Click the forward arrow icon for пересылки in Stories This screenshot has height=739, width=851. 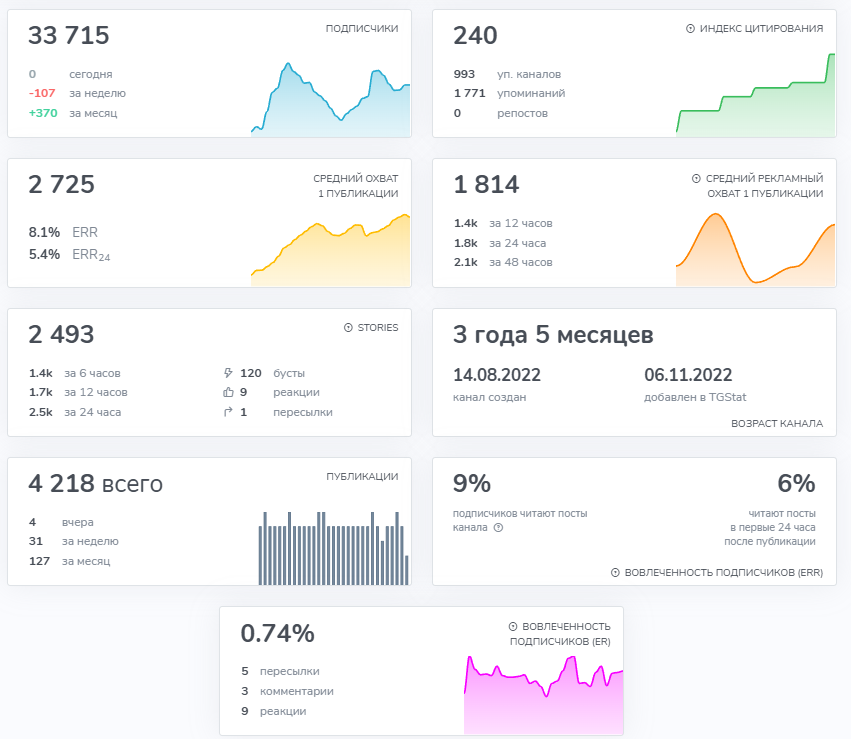[228, 412]
